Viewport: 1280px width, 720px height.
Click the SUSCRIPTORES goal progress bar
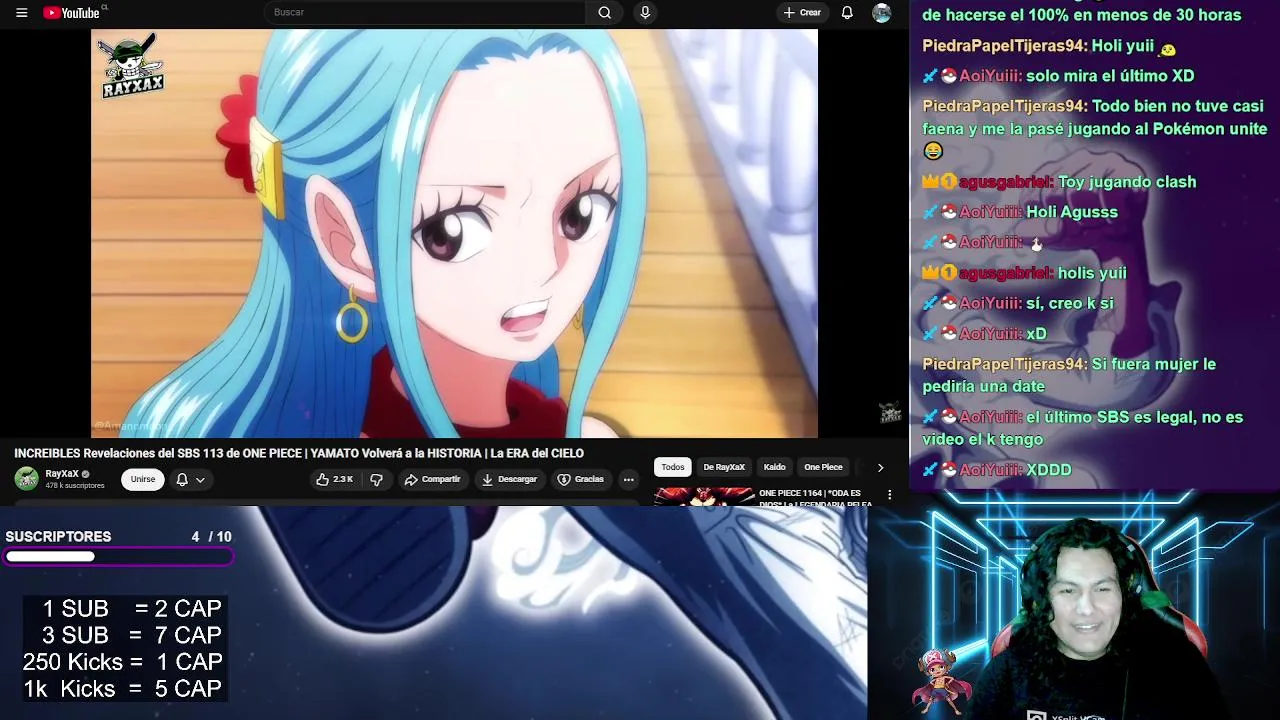pyautogui.click(x=118, y=557)
